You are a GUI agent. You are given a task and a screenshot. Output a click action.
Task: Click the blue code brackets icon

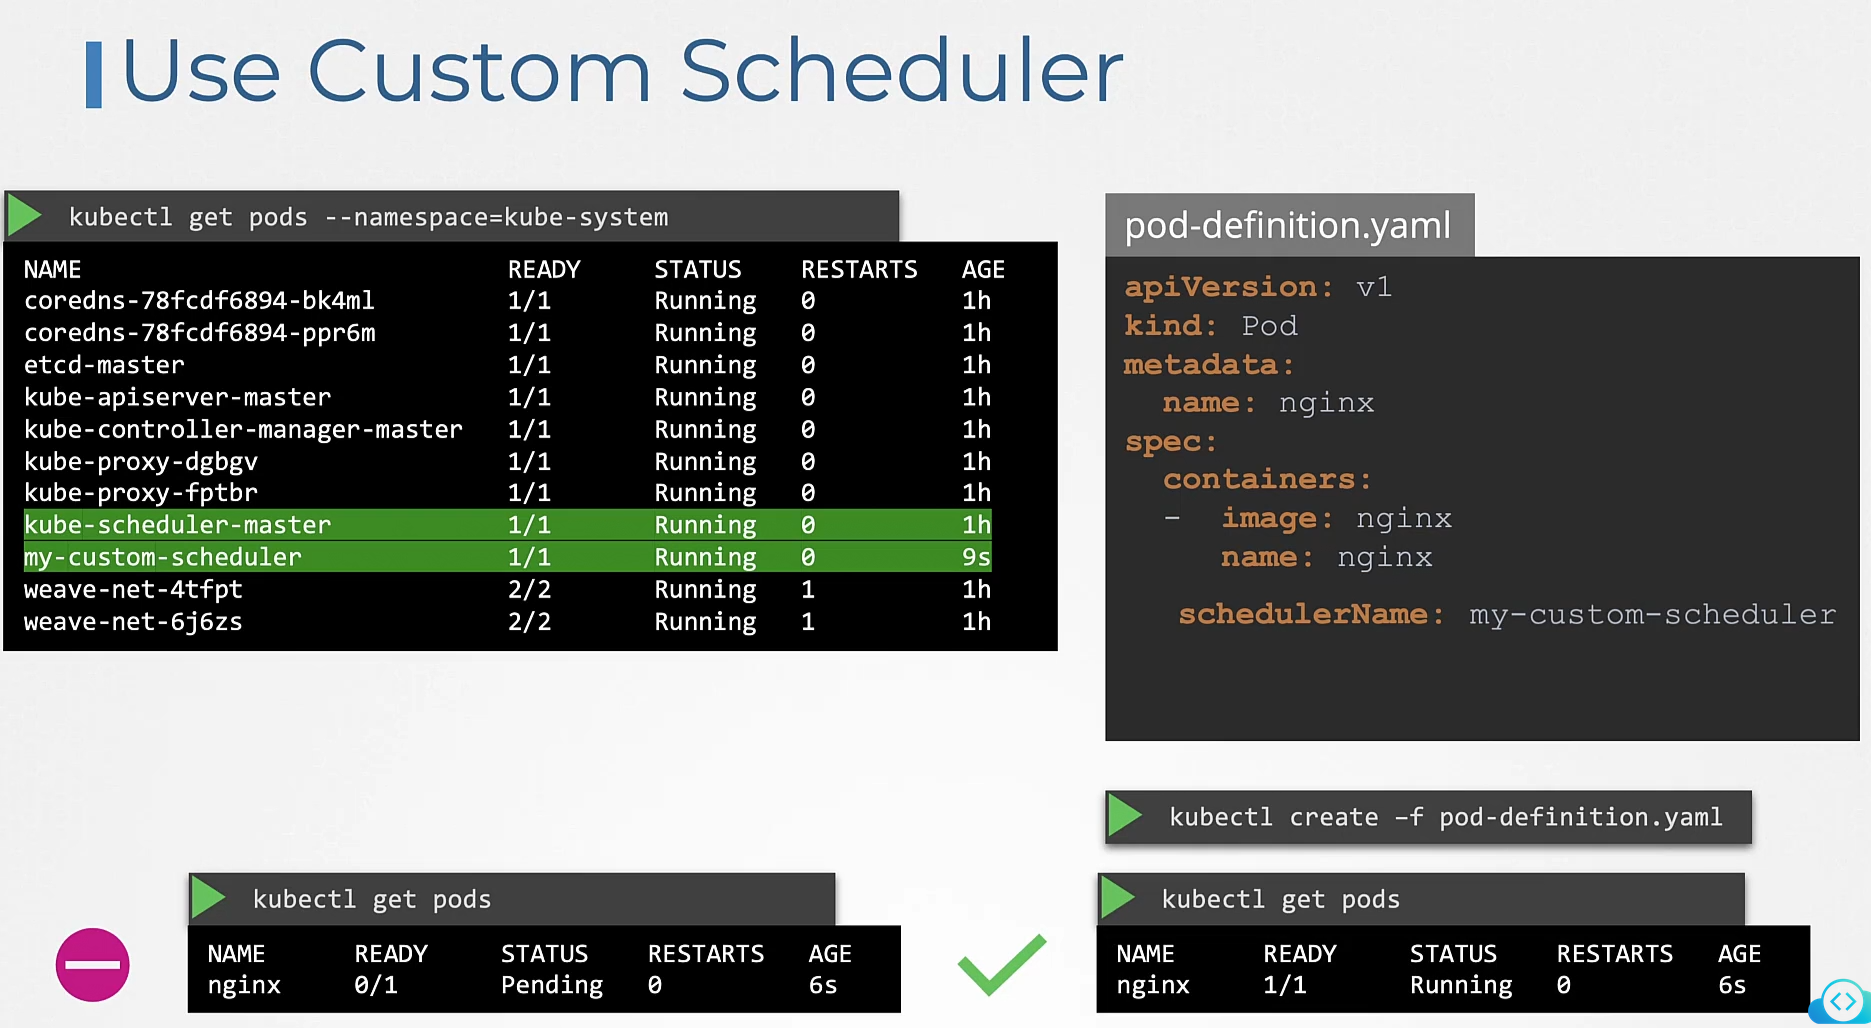[x=1842, y=1000]
